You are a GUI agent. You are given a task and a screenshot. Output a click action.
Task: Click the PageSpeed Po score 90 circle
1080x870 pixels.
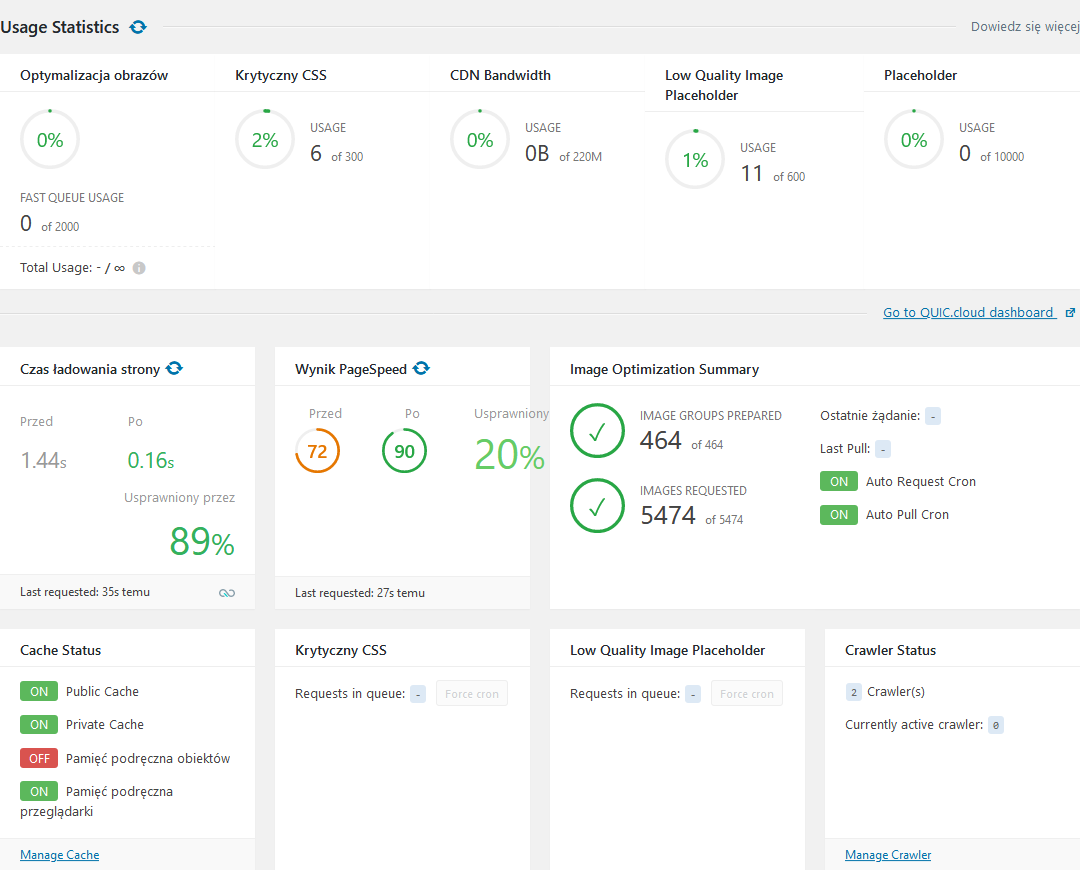(404, 451)
